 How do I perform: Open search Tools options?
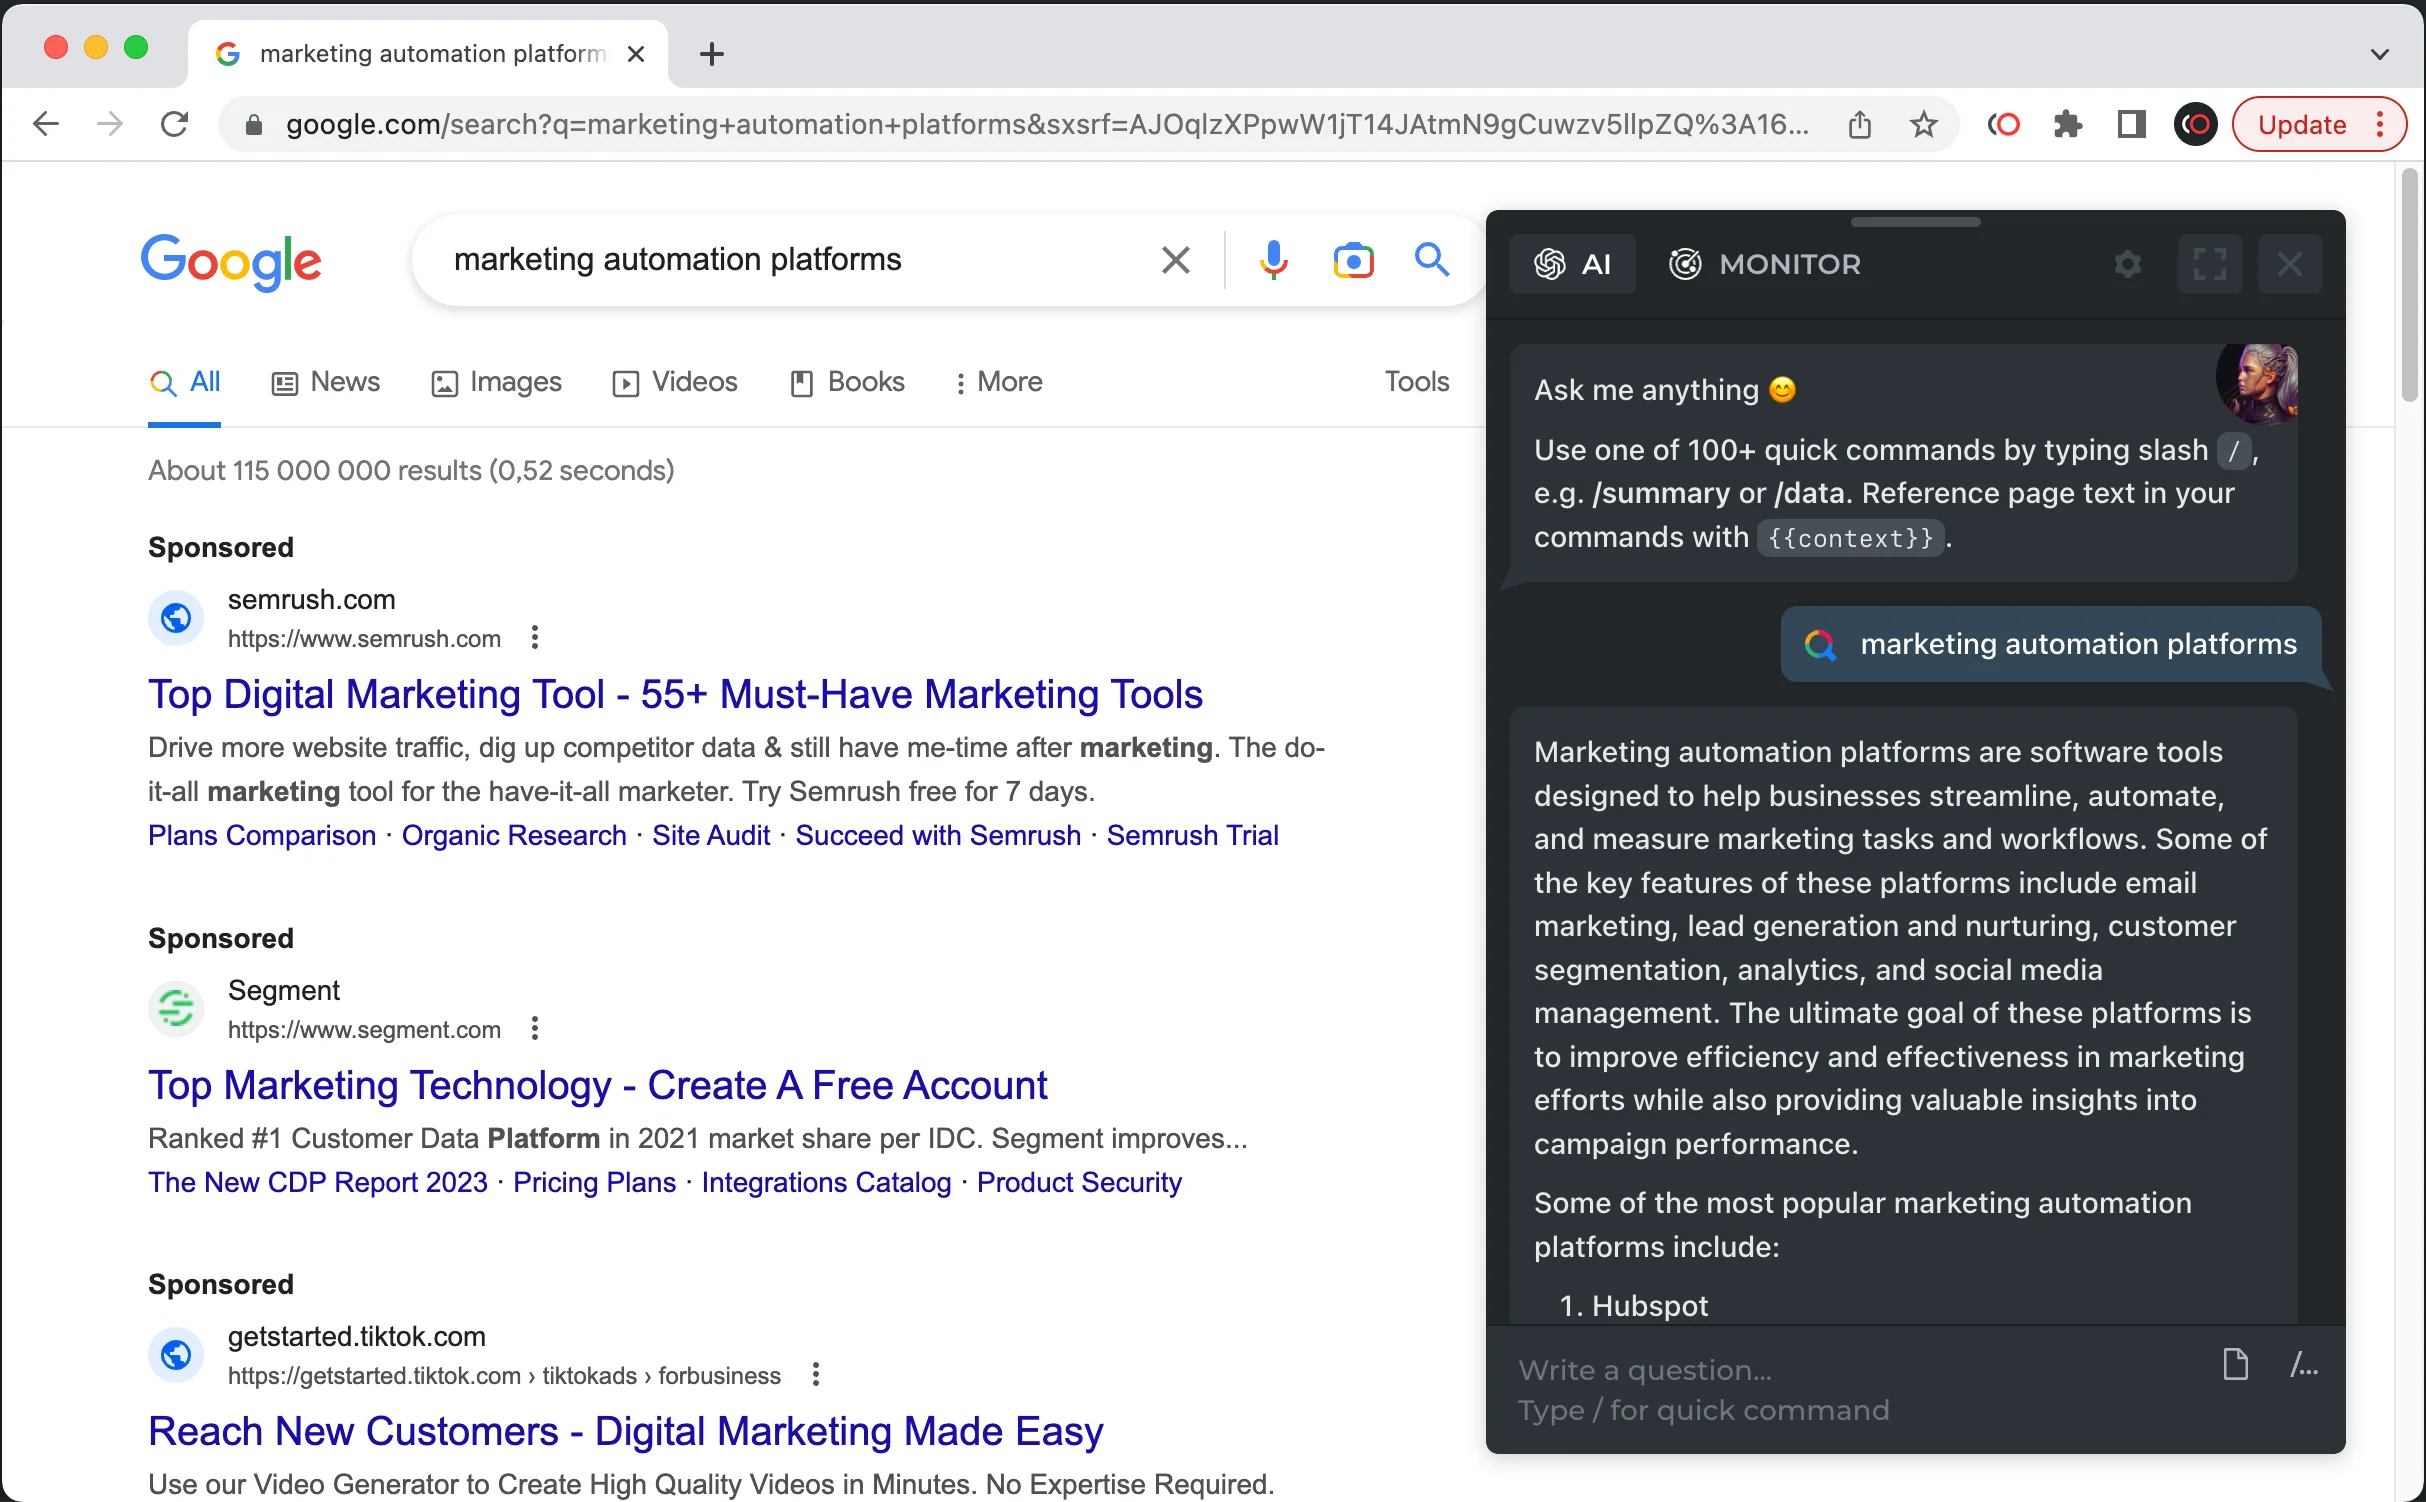point(1417,382)
